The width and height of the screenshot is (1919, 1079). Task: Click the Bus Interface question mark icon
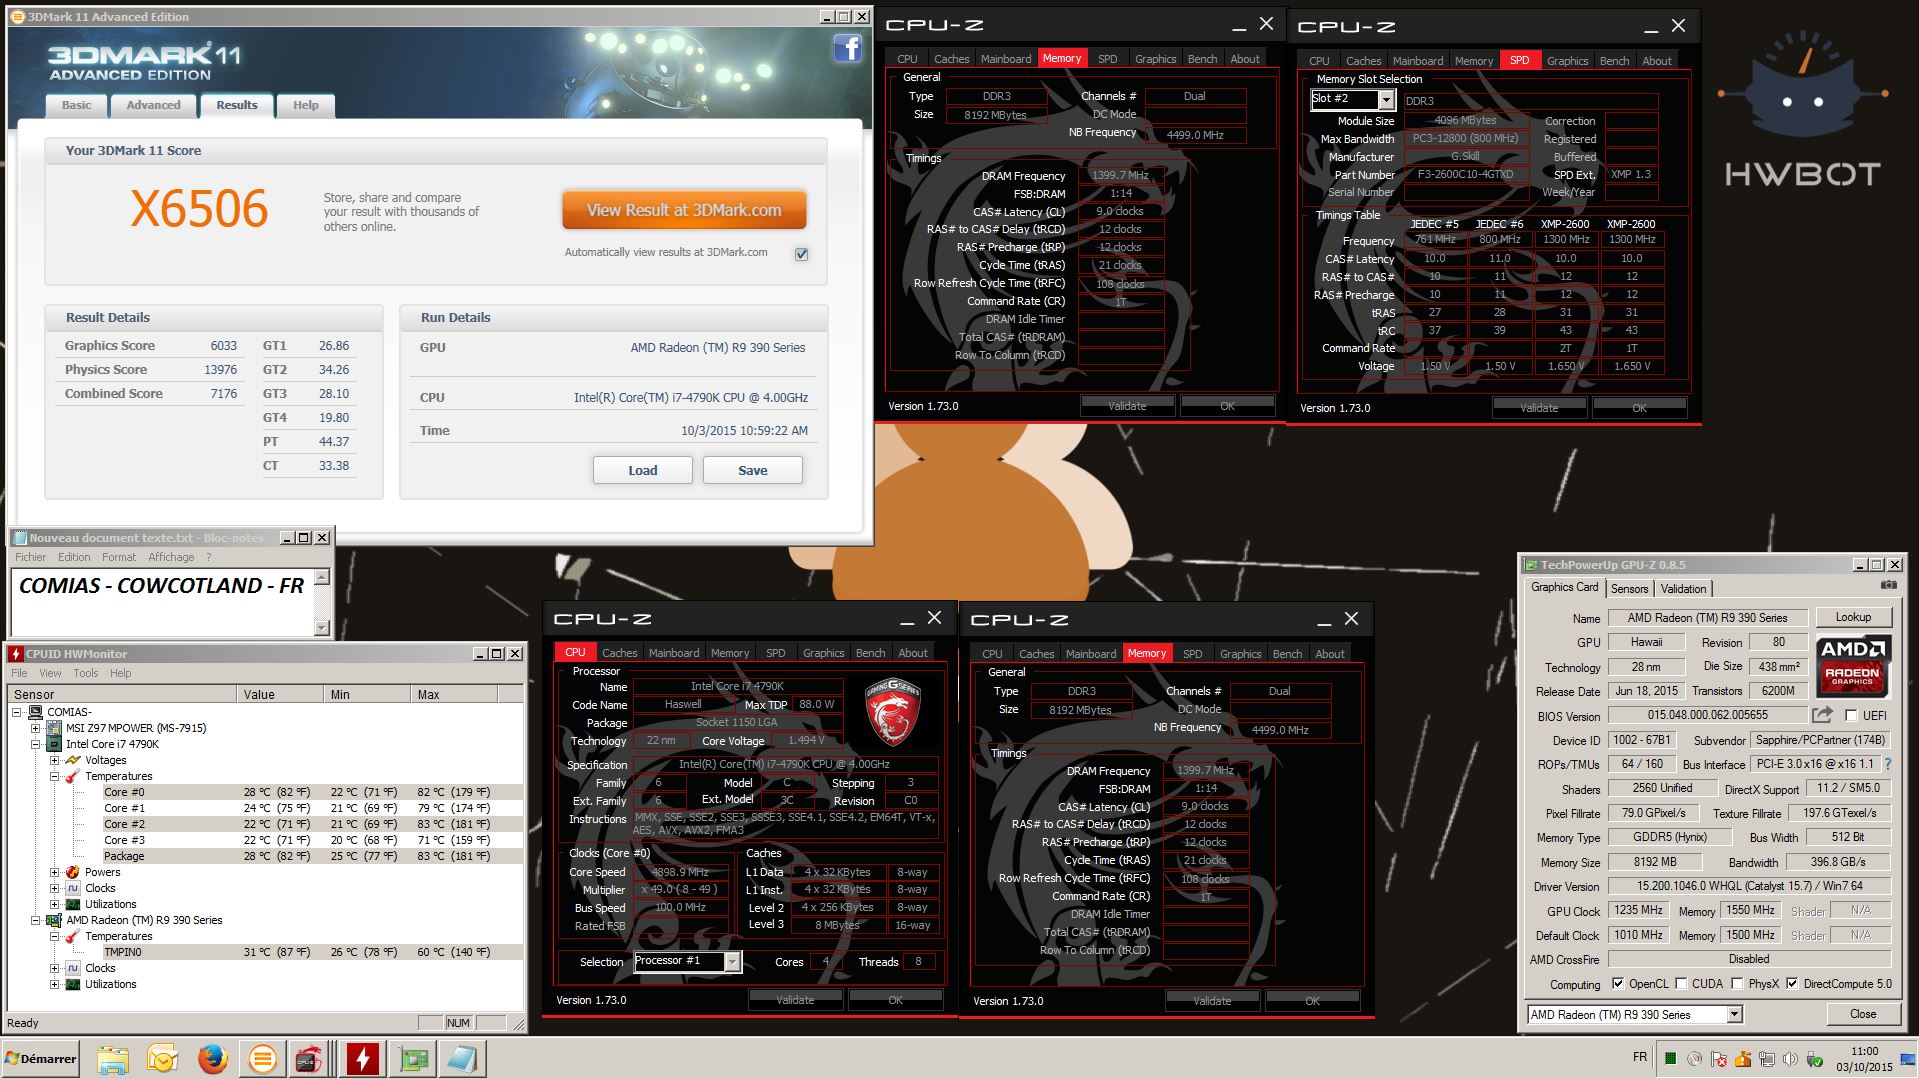tap(1888, 764)
